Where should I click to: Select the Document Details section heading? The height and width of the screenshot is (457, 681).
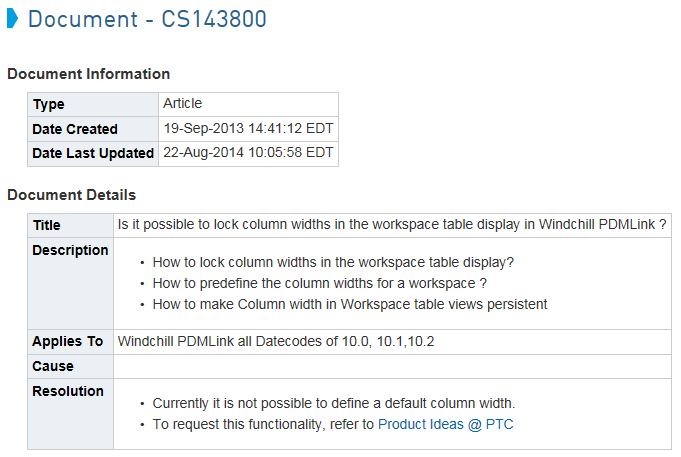tap(72, 195)
